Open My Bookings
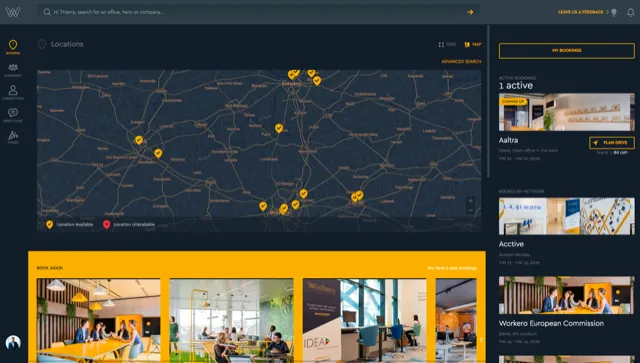 [567, 51]
